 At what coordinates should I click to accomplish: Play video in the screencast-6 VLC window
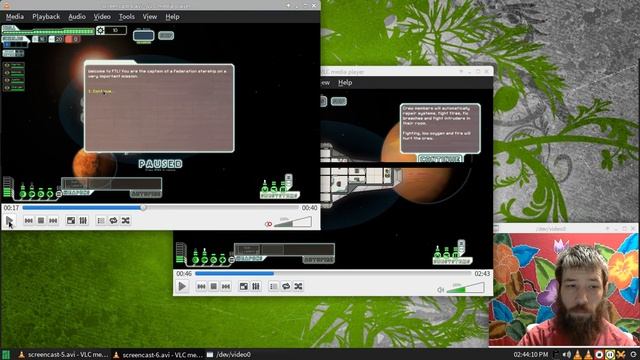182,287
